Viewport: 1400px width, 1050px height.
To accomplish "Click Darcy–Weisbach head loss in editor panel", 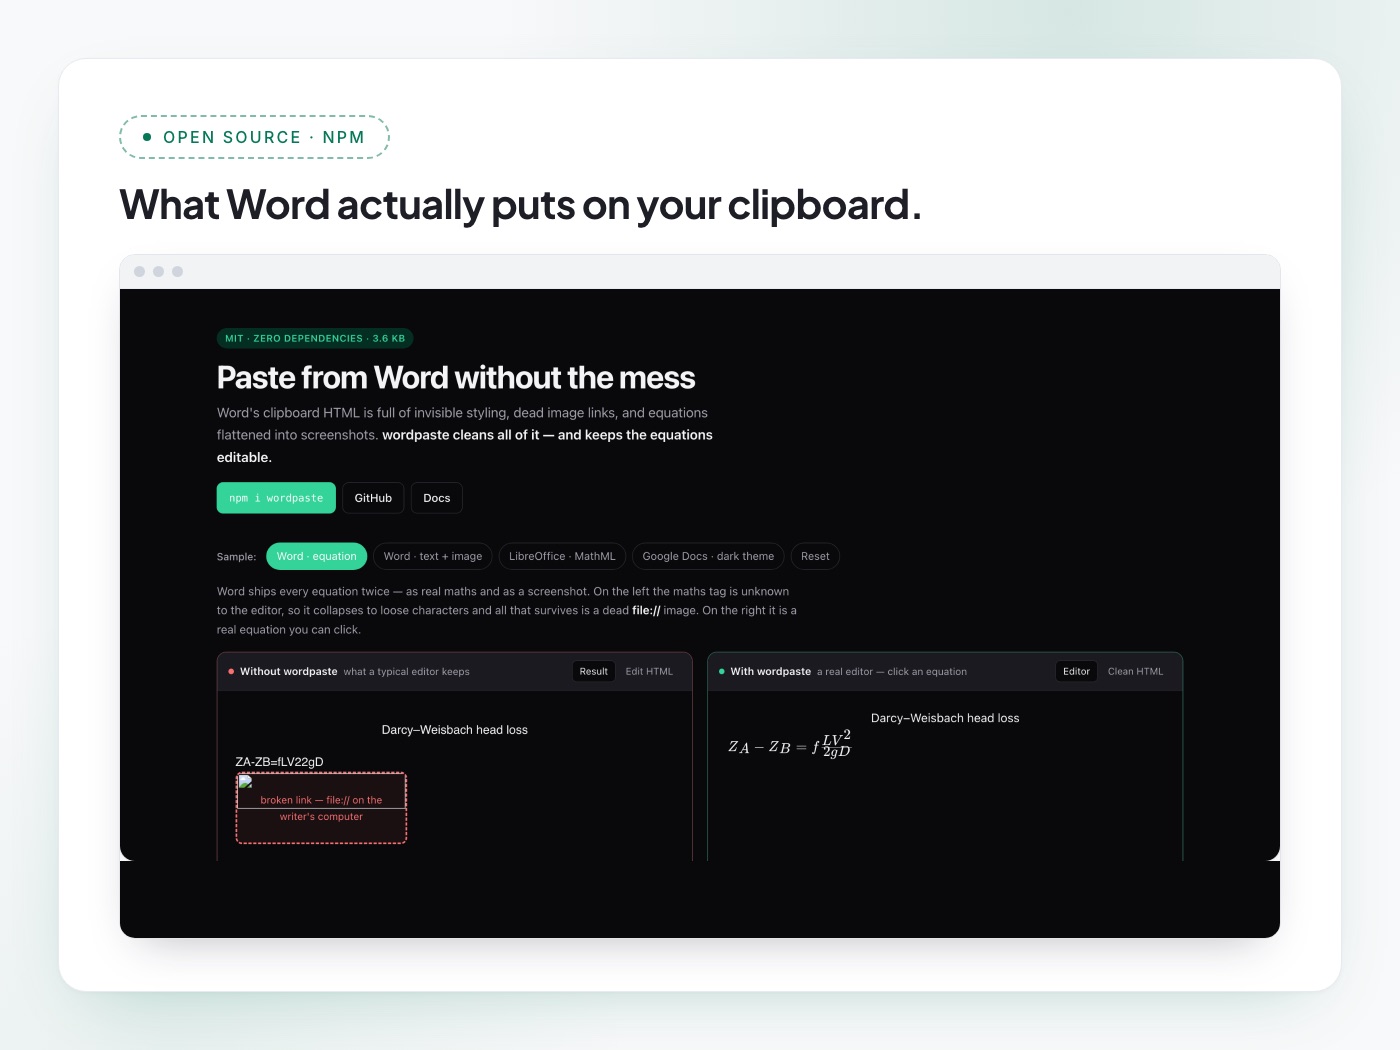I will [945, 718].
